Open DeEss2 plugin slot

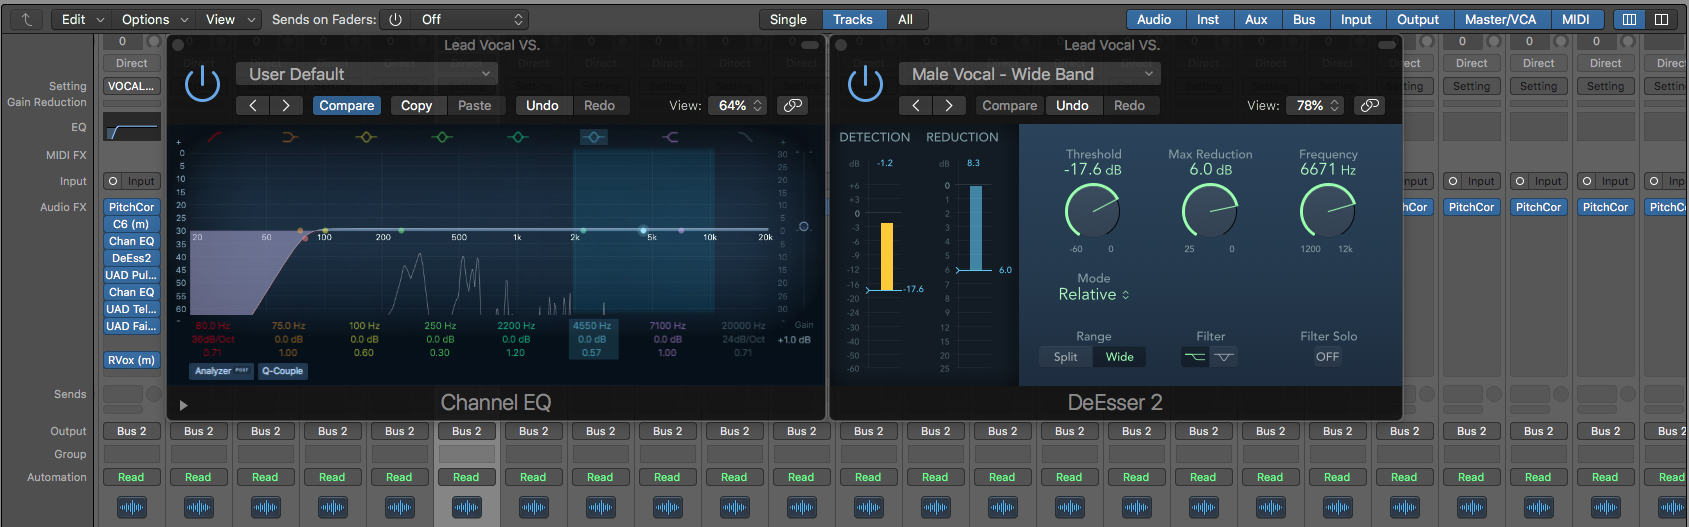[132, 258]
